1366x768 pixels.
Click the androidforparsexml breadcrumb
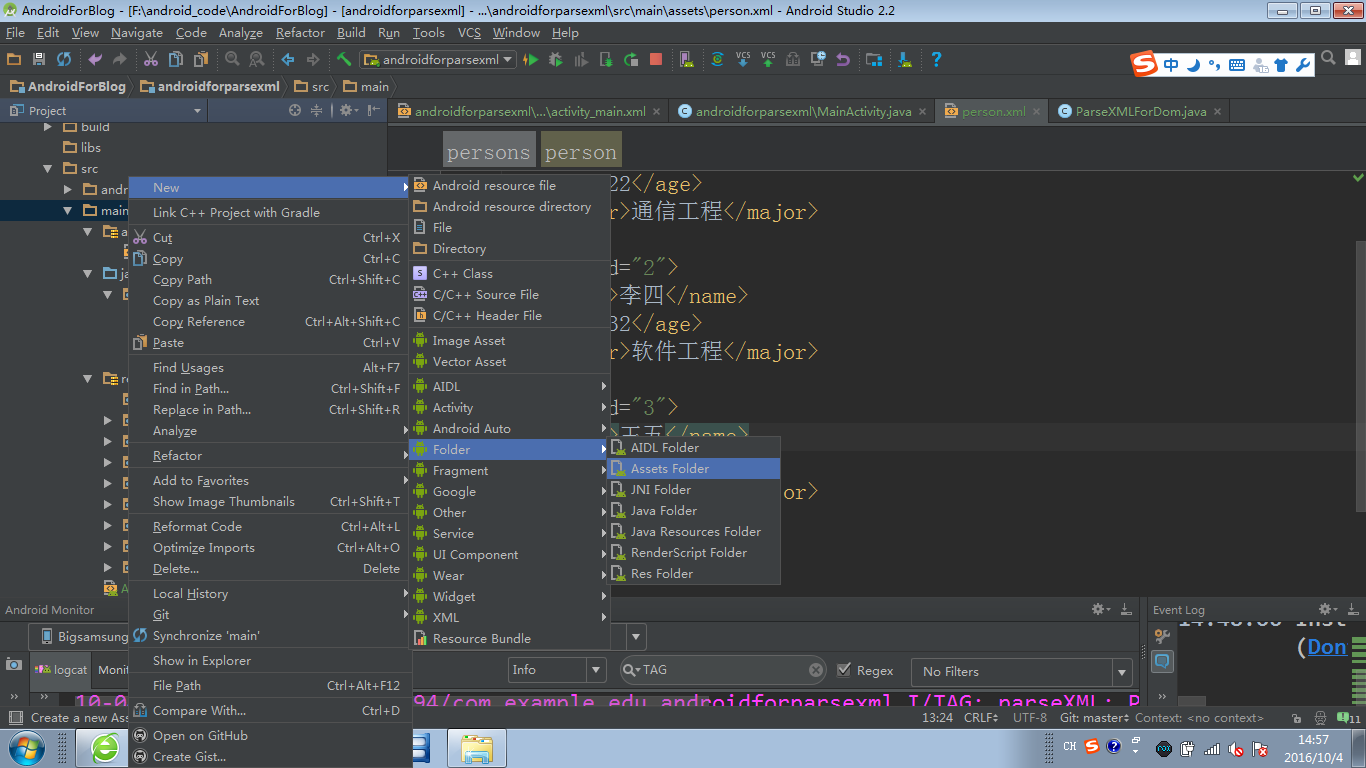click(x=210, y=87)
